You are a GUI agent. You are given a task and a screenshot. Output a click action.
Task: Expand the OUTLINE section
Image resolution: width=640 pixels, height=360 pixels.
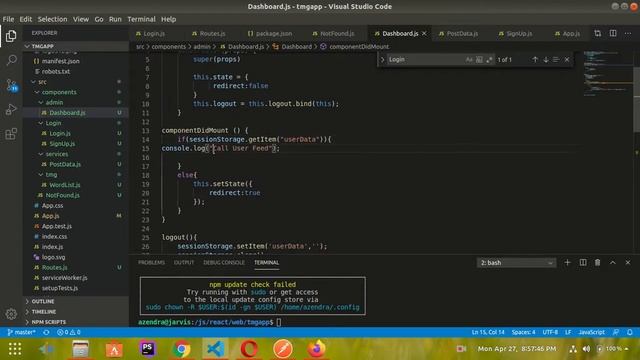(43, 301)
